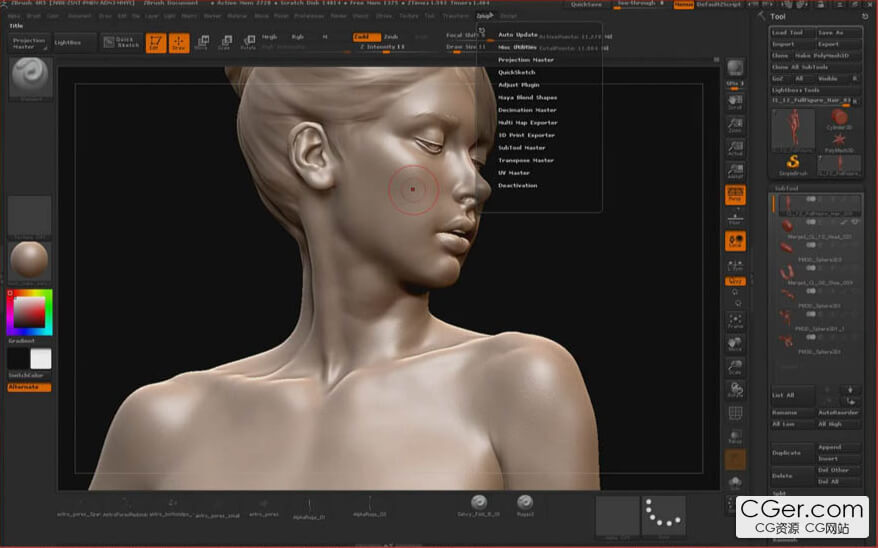Toggle Persp perspective button
This screenshot has height=548, width=879.
(735, 194)
